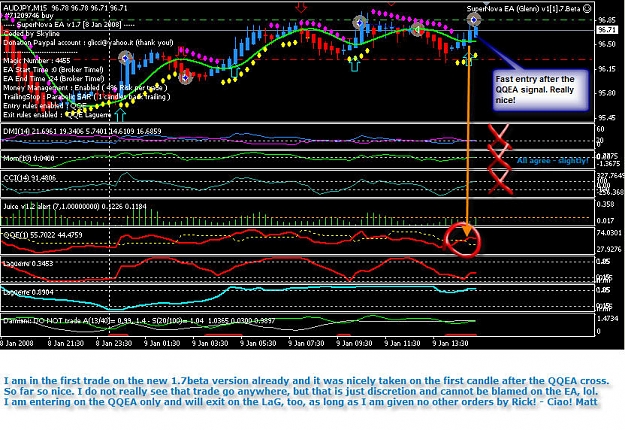The width and height of the screenshot is (625, 430).
Task: Select the Laguerre 0.3453 indicator label
Action: (28, 263)
